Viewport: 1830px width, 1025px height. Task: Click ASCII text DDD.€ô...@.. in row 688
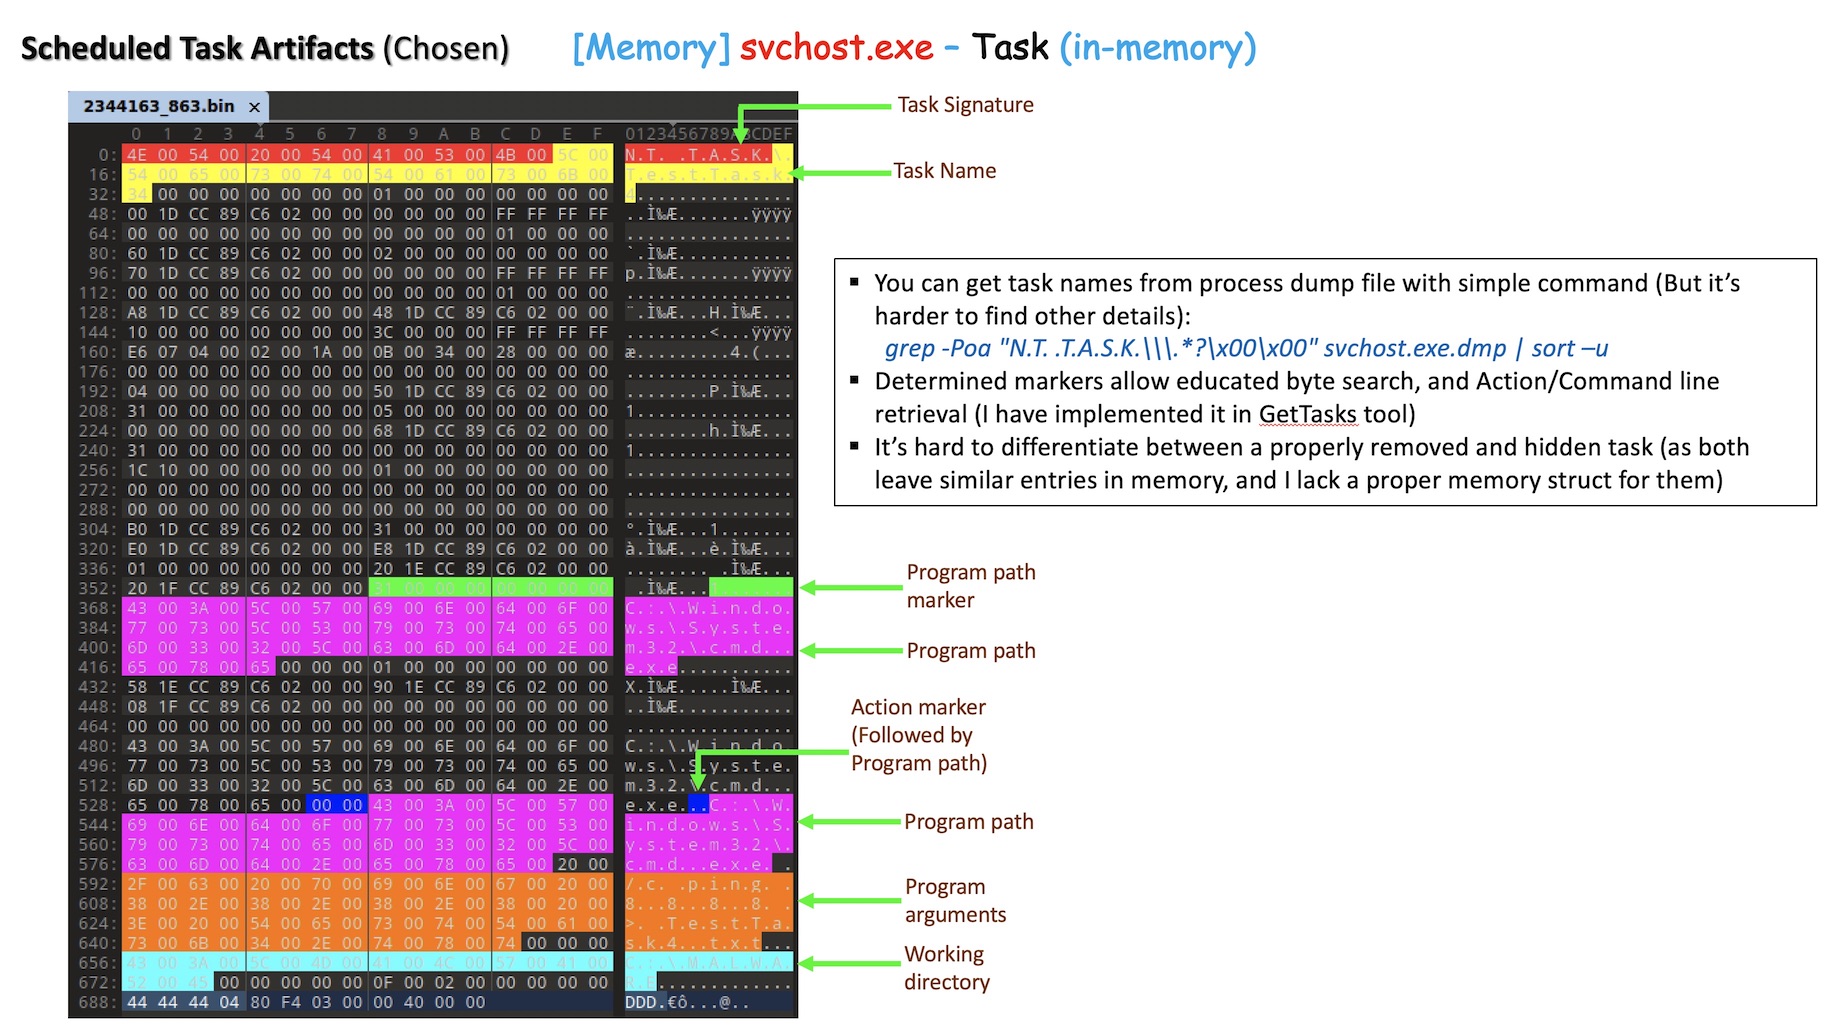pyautogui.click(x=685, y=1002)
